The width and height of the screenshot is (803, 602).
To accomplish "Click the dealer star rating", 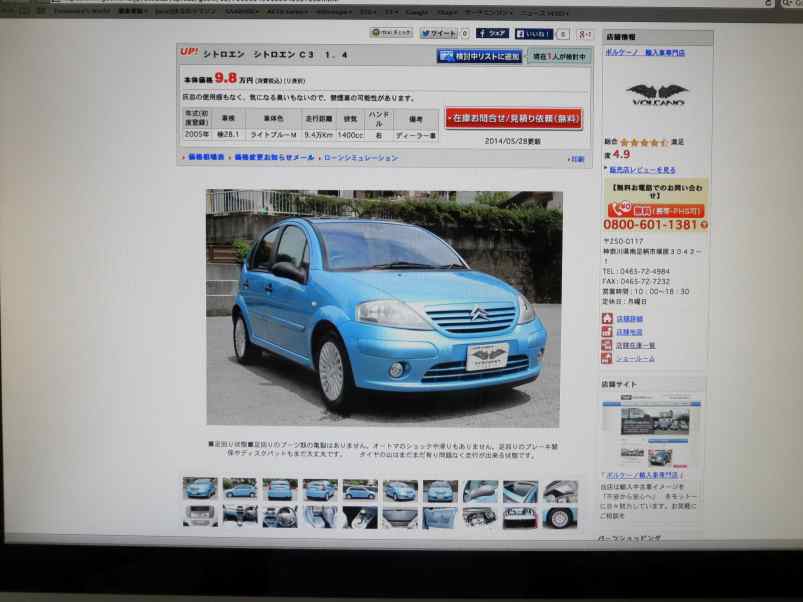I will point(643,142).
